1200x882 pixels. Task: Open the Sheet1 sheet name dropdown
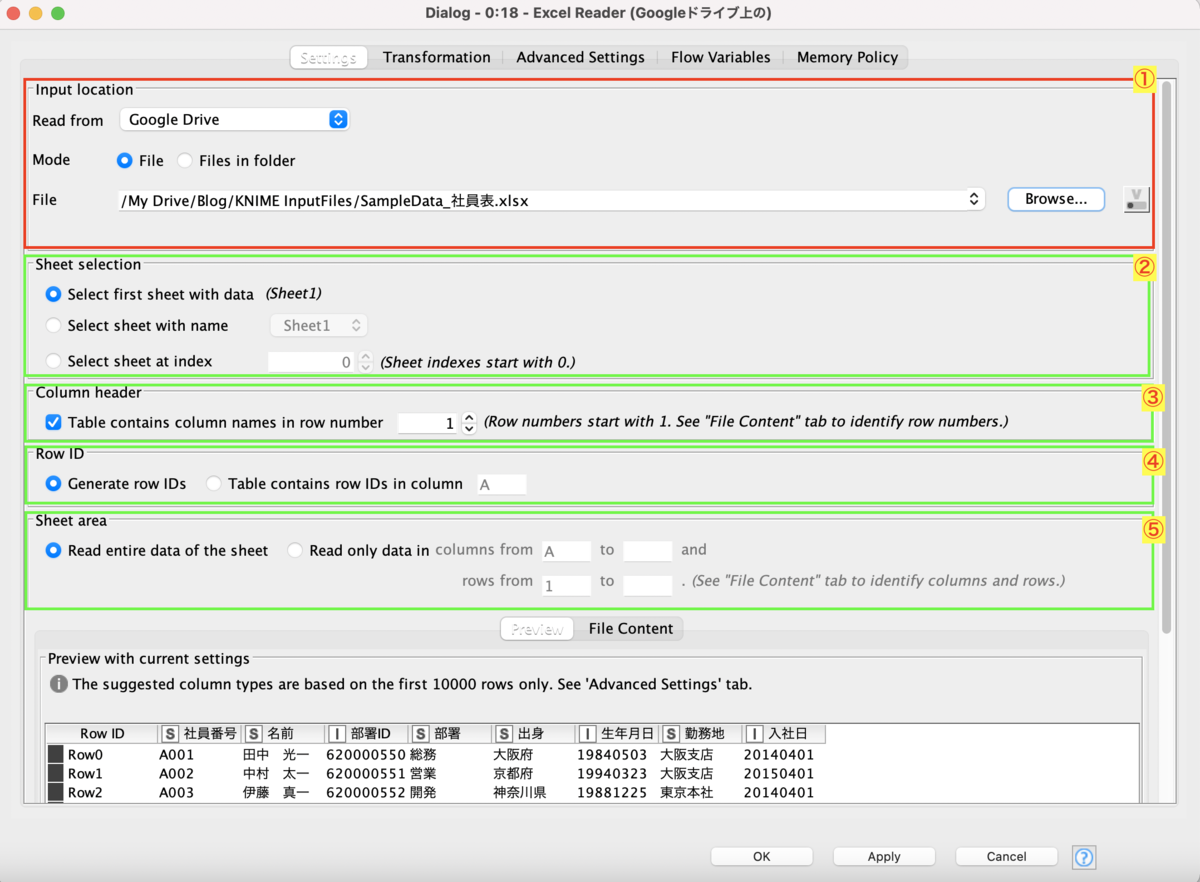point(319,325)
